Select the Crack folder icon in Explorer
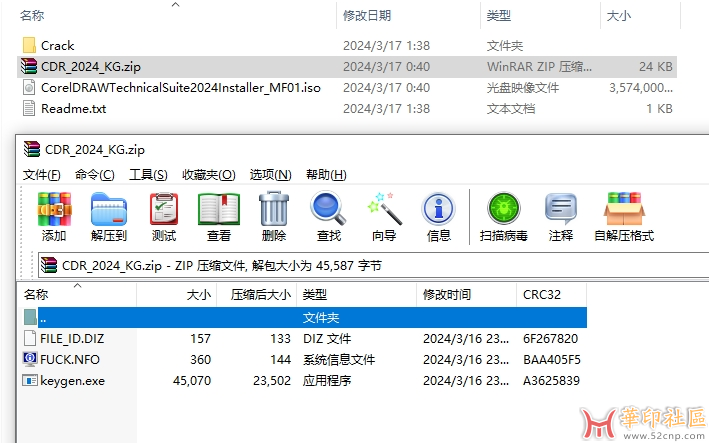 tap(29, 45)
